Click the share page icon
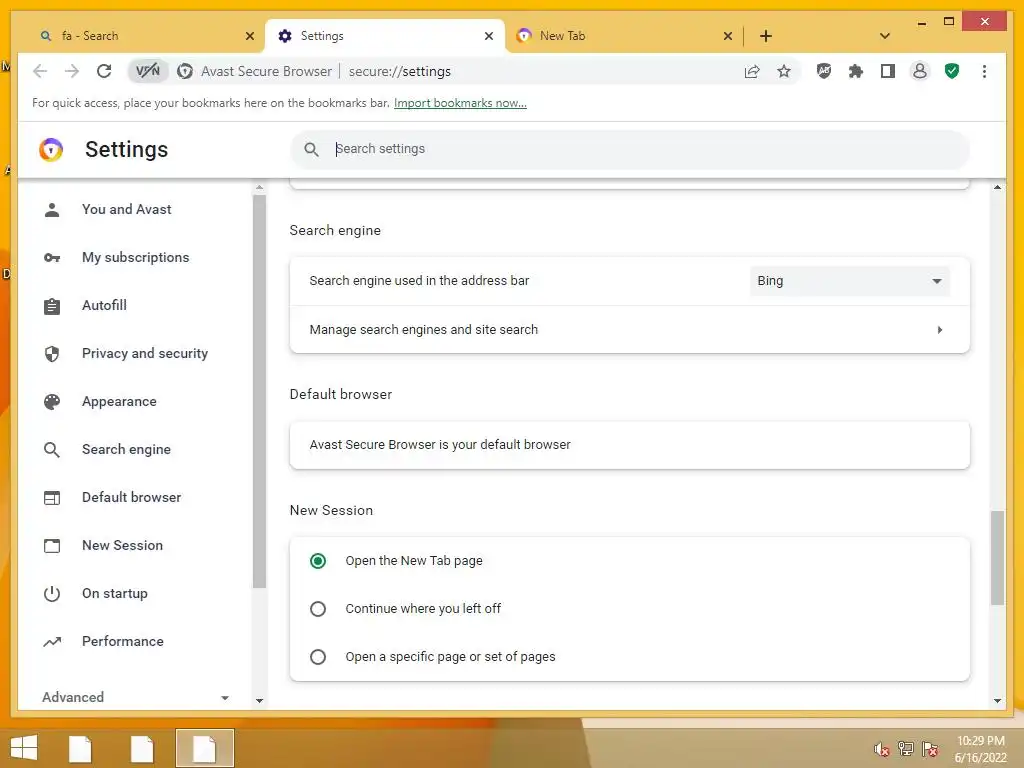 (x=752, y=71)
